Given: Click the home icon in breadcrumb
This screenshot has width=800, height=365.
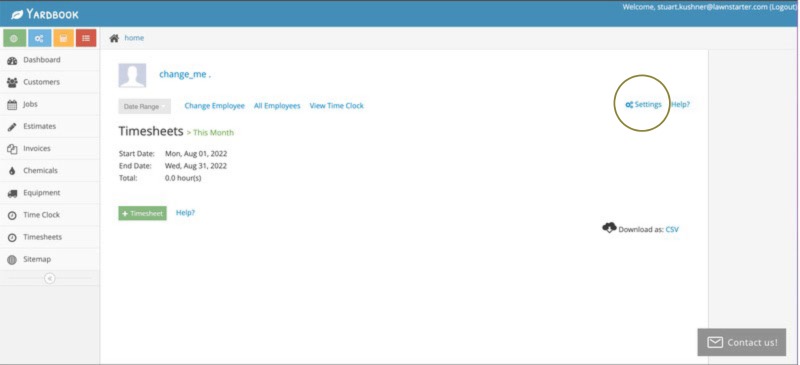Looking at the screenshot, I should pyautogui.click(x=114, y=38).
